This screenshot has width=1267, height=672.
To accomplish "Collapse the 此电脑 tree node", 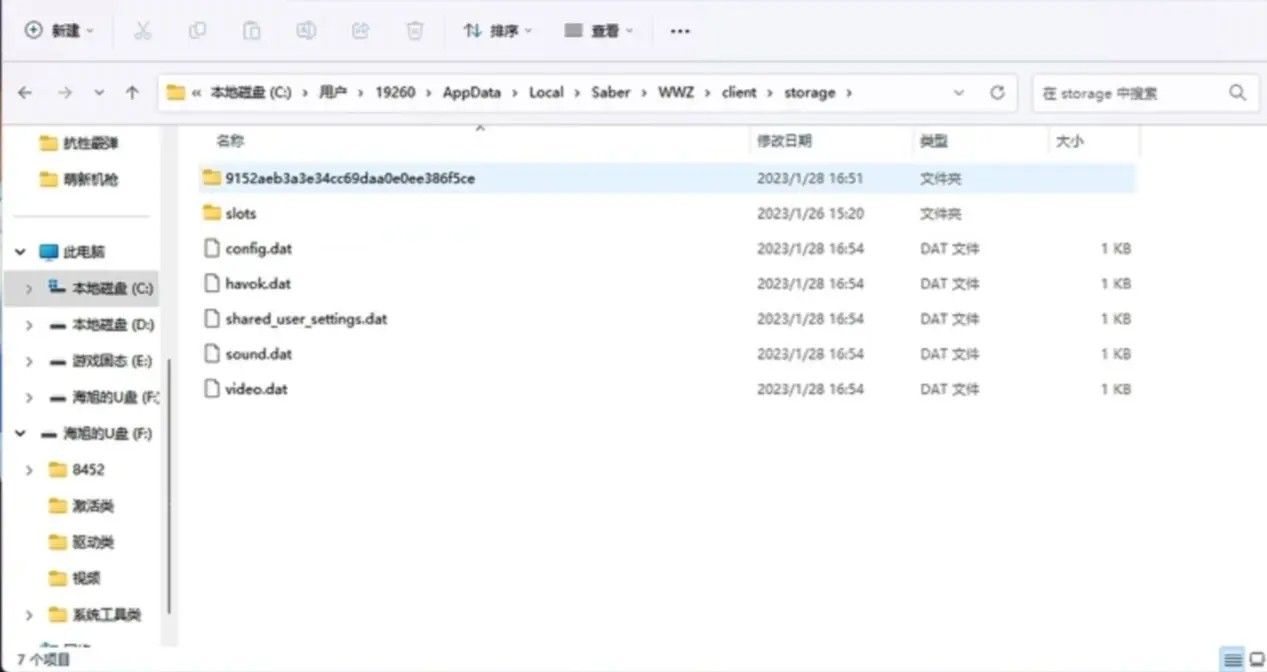I will pyautogui.click(x=20, y=252).
